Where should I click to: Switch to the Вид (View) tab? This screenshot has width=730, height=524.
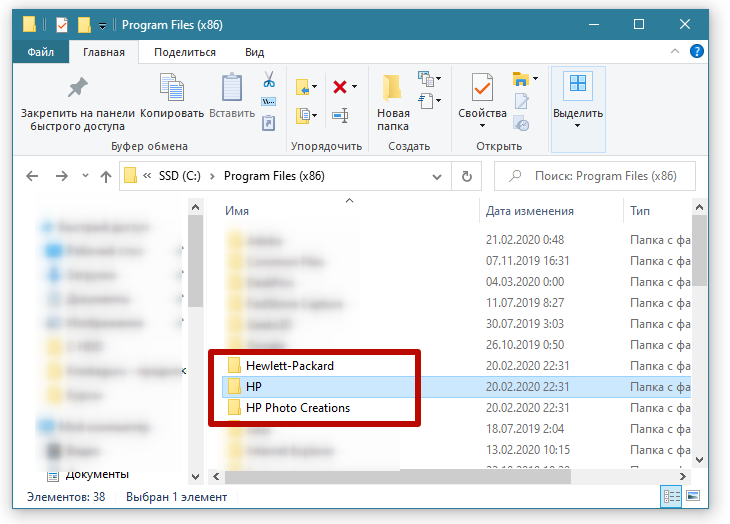tap(254, 52)
